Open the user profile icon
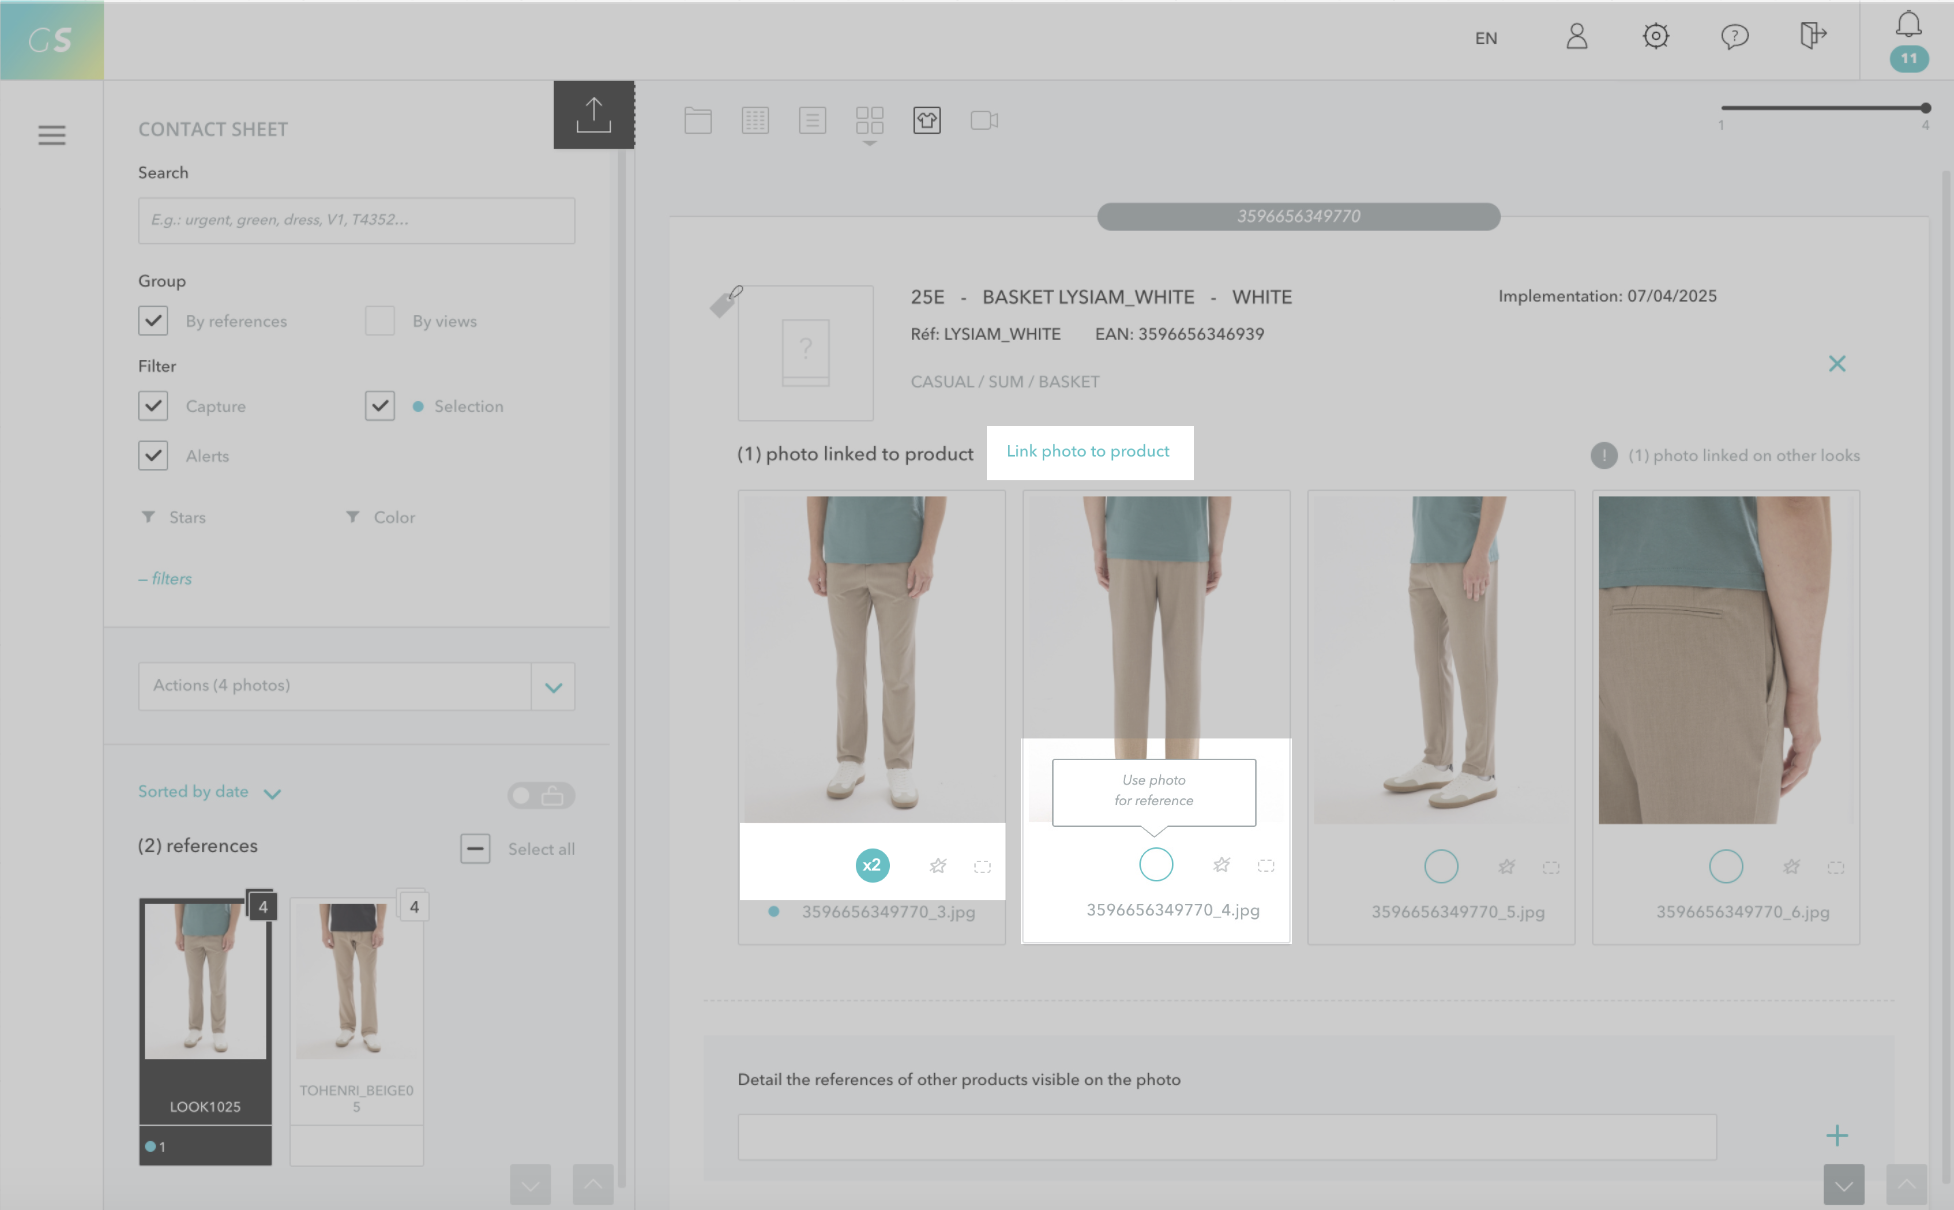 pyautogui.click(x=1576, y=37)
